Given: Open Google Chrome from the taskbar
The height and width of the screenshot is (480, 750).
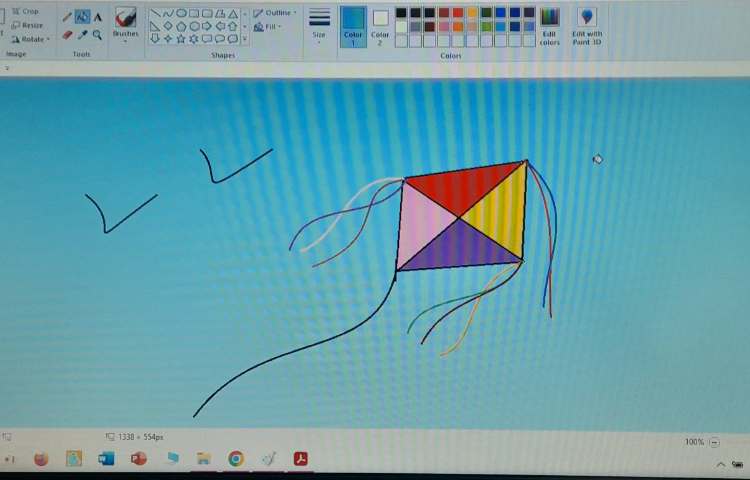Looking at the screenshot, I should (236, 459).
